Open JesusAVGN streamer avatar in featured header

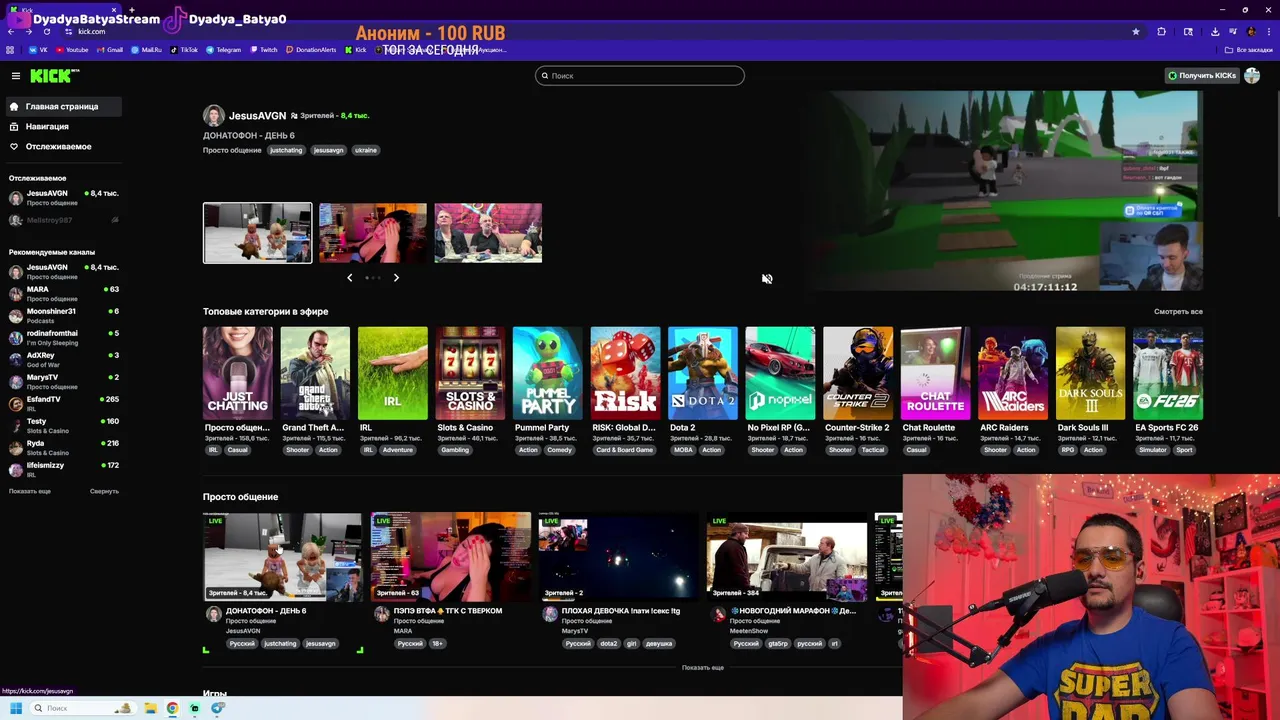pyautogui.click(x=213, y=116)
